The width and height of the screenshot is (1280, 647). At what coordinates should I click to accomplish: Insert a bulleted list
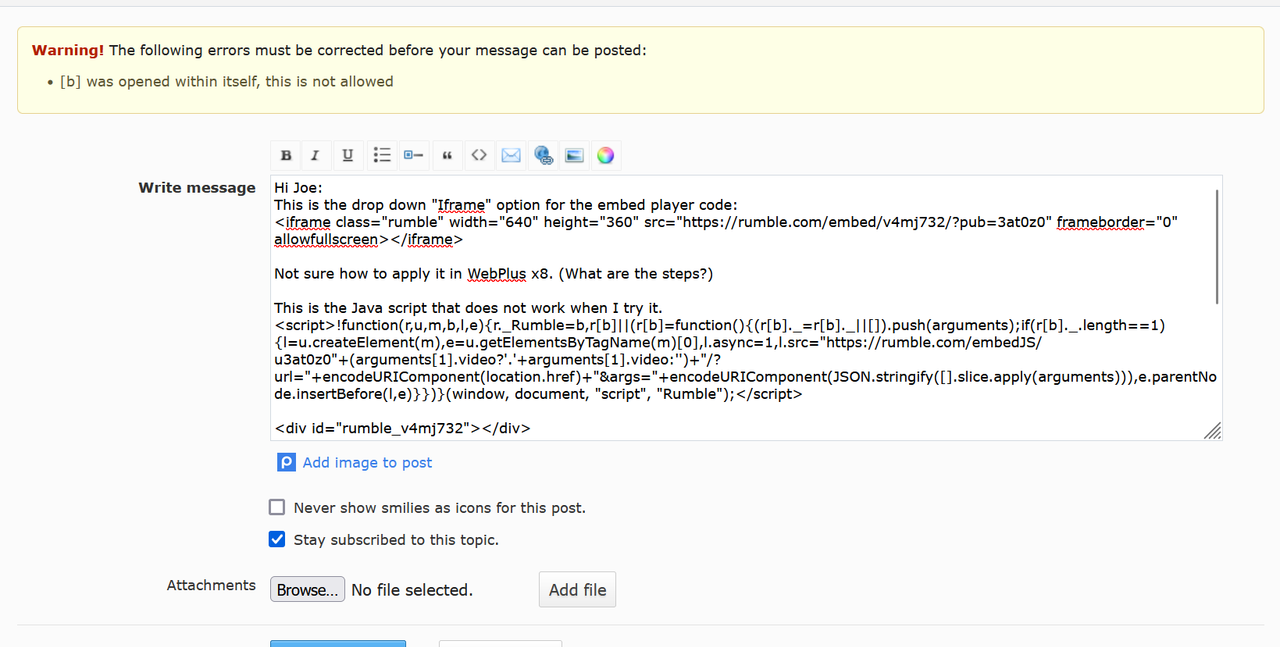click(x=382, y=155)
